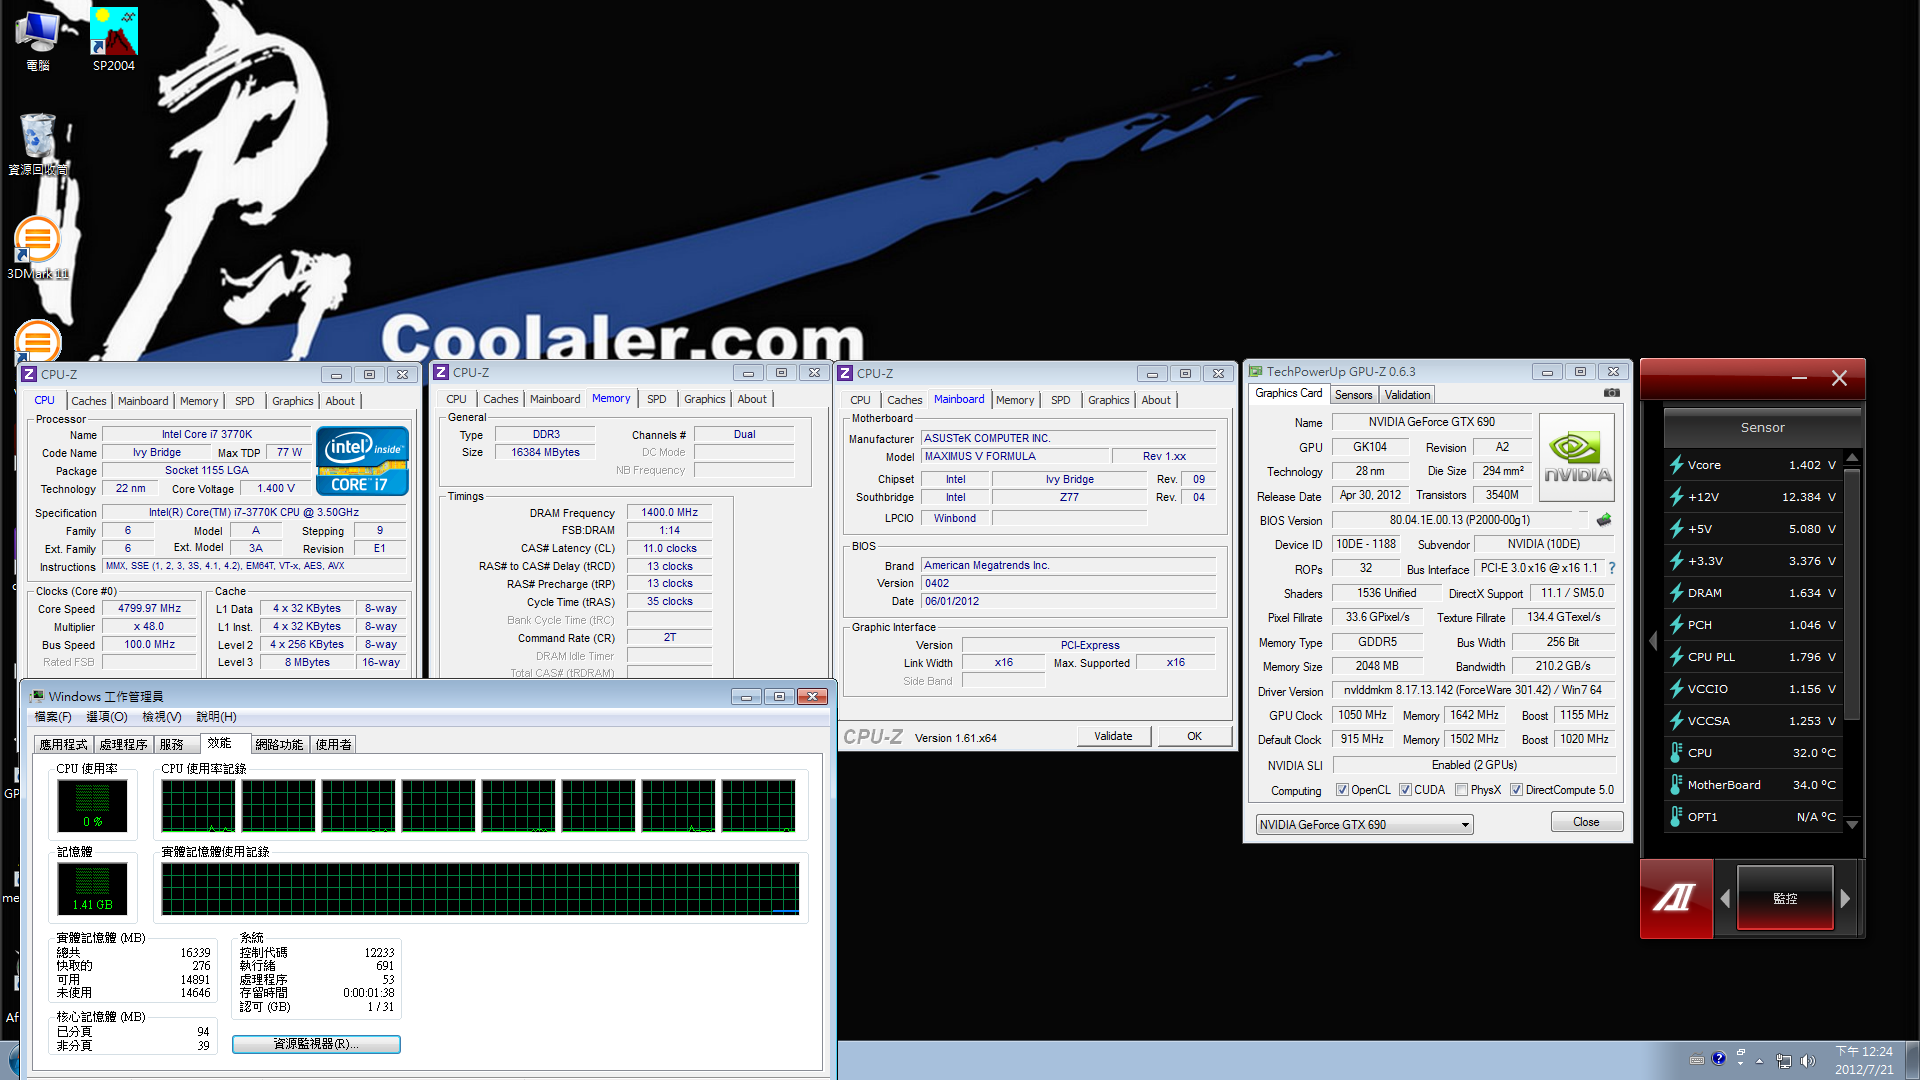
Task: Click the 資源監視器 button
Action: (316, 1044)
